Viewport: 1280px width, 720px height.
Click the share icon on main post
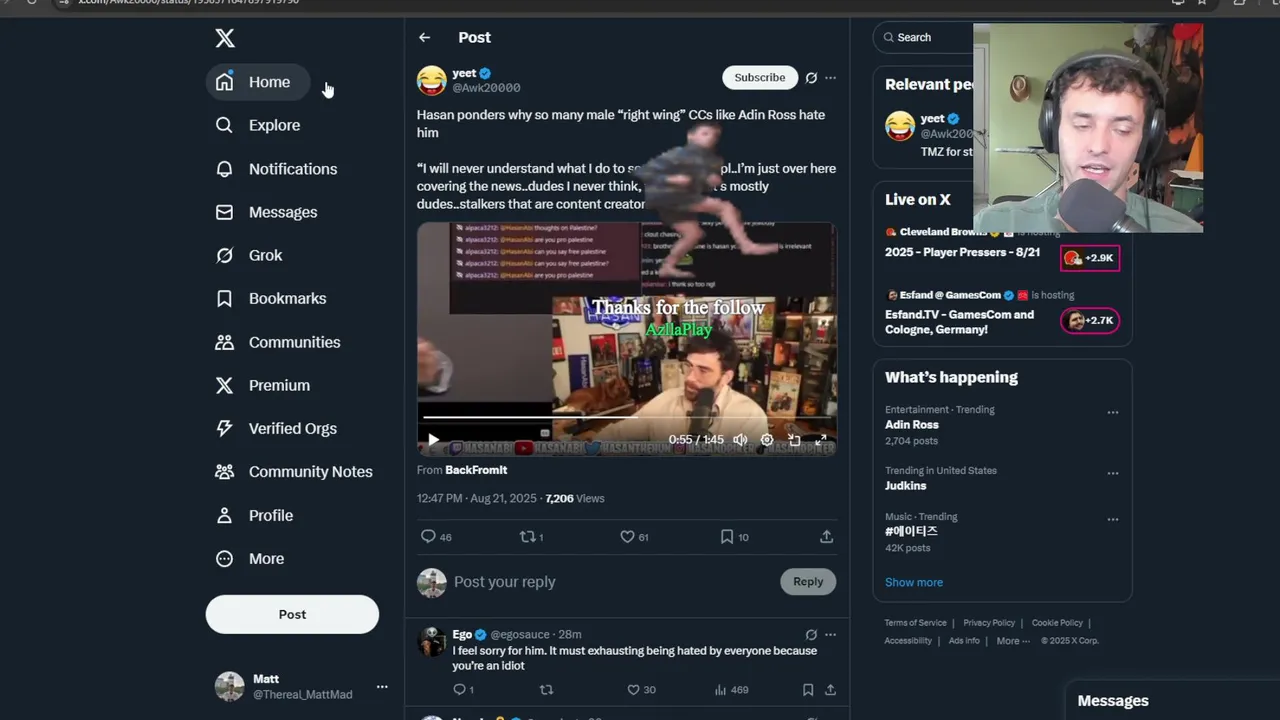[x=826, y=537]
